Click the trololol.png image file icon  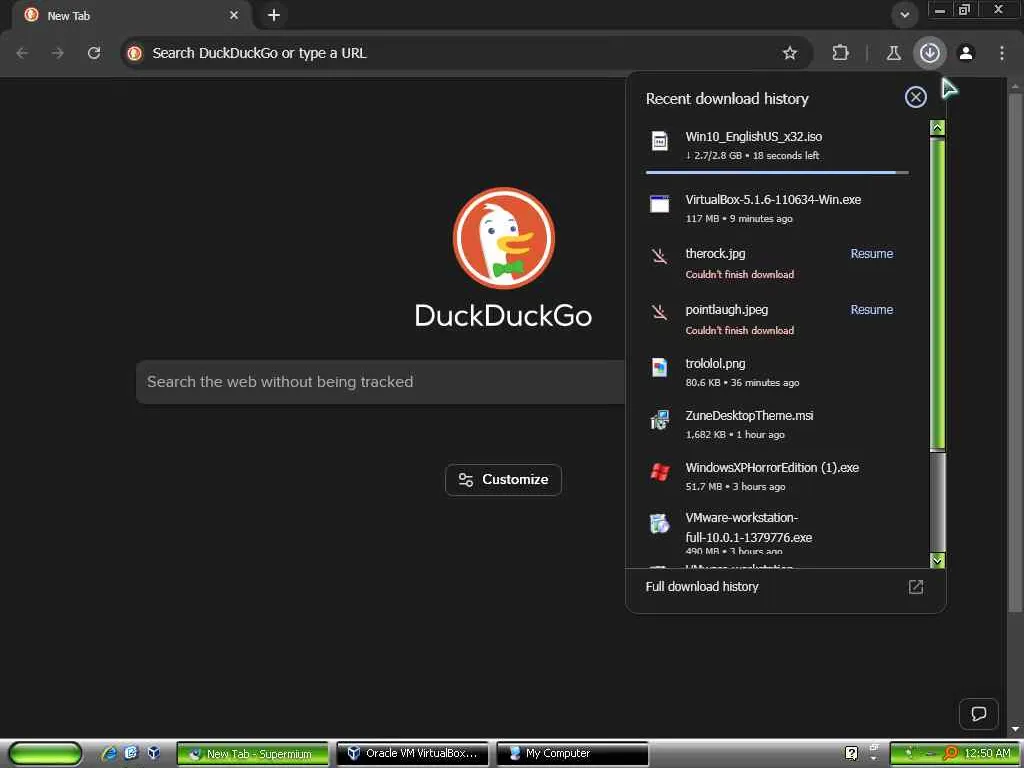(x=660, y=368)
